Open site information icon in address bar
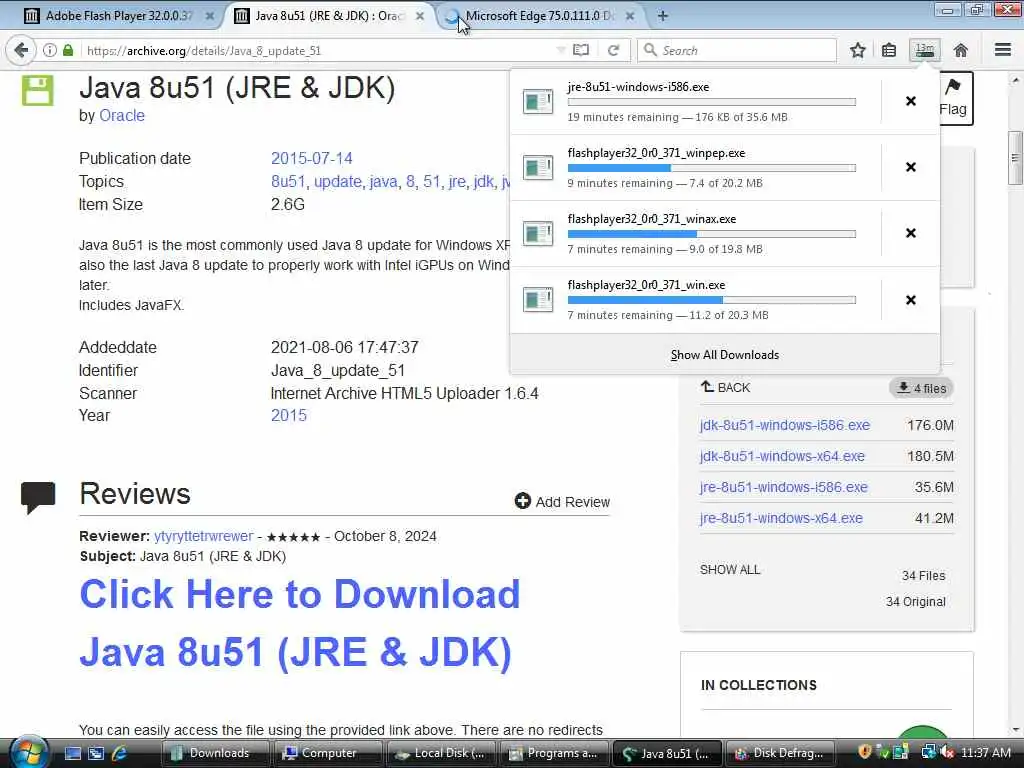 click(x=50, y=50)
